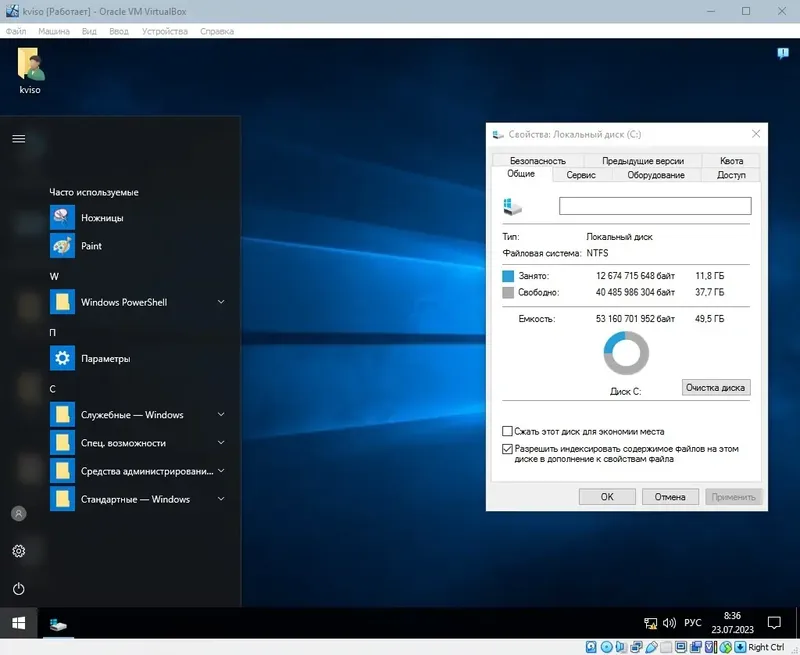800x655 pixels.
Task: Click the power button in the Start menu
Action: click(x=18, y=587)
